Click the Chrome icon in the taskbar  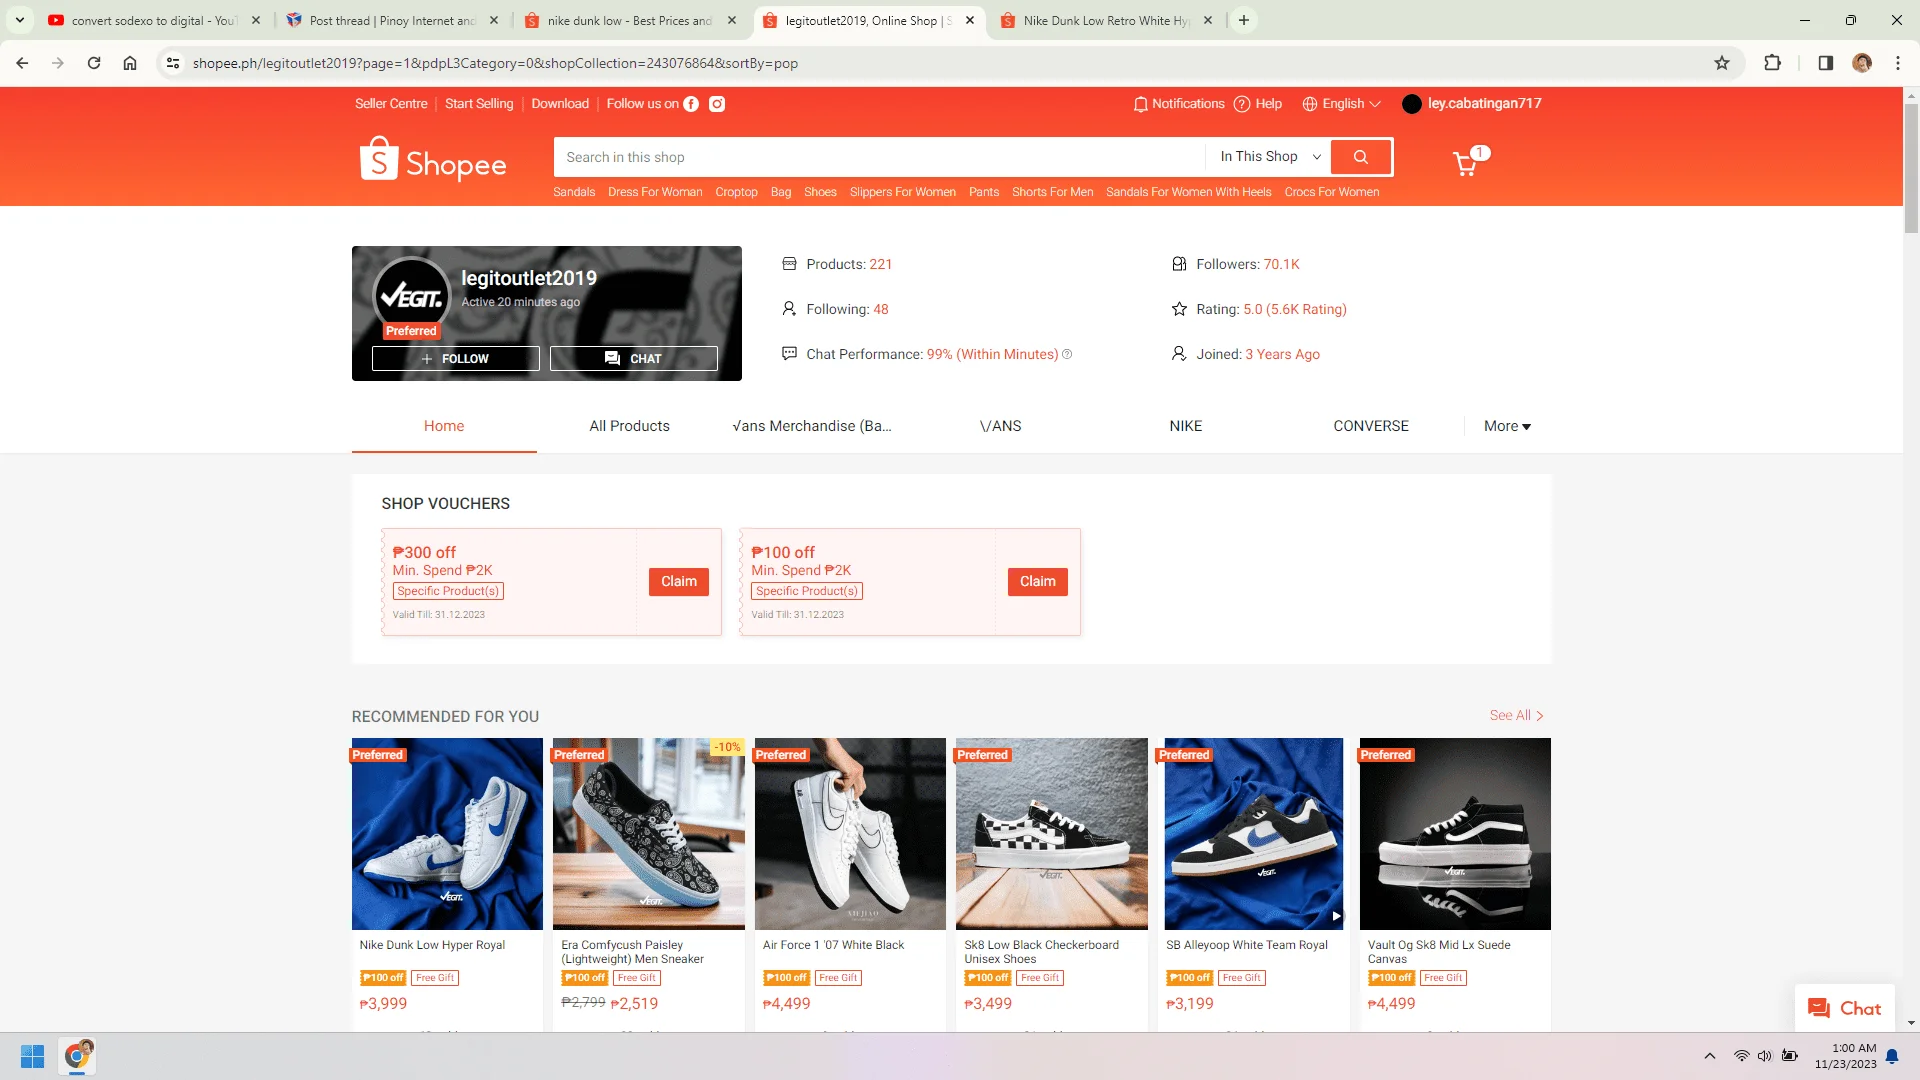coord(78,1056)
